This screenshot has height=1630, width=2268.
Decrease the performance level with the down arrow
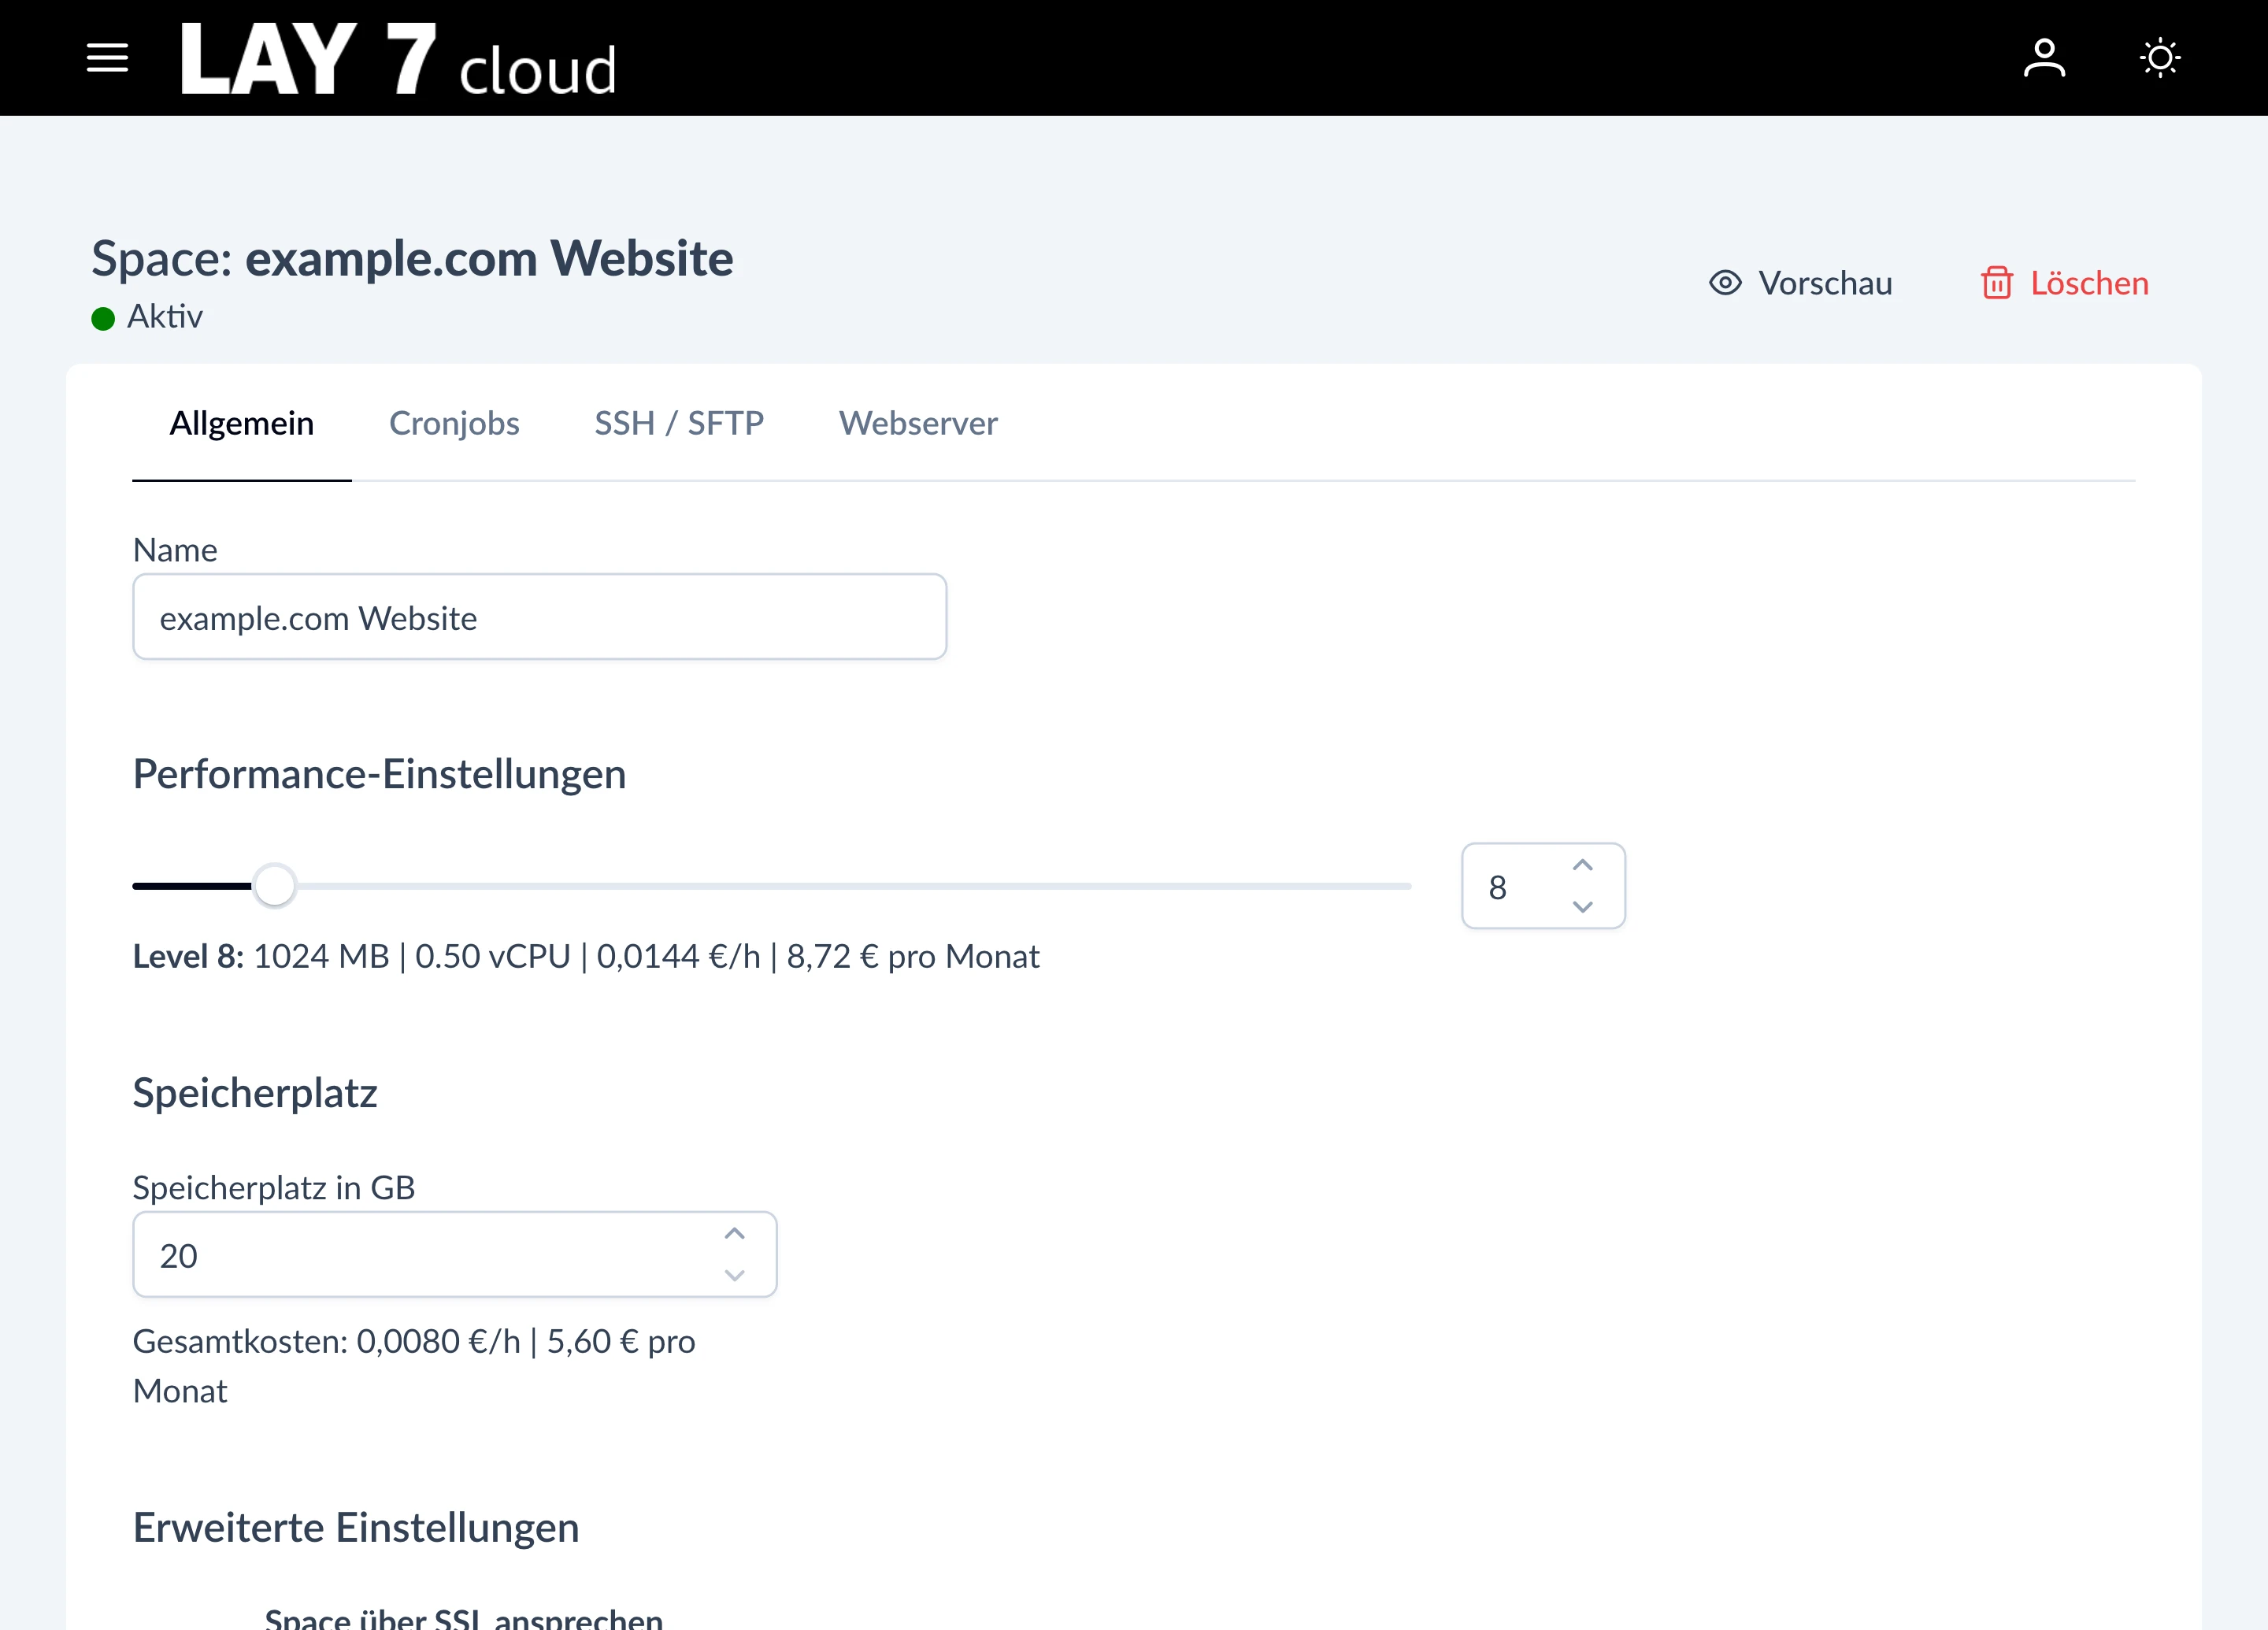click(1583, 908)
